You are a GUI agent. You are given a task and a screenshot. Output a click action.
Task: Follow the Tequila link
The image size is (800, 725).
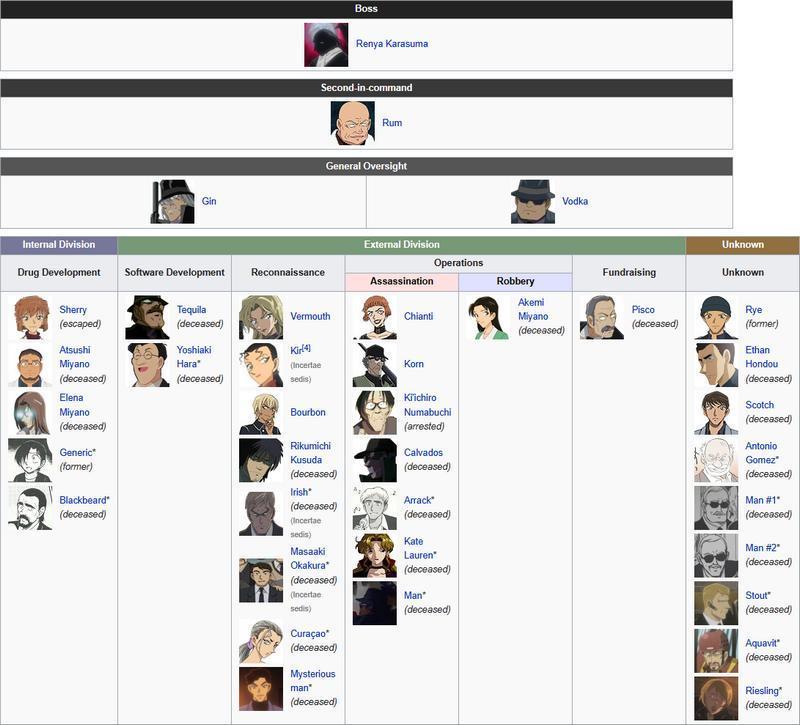tap(191, 310)
